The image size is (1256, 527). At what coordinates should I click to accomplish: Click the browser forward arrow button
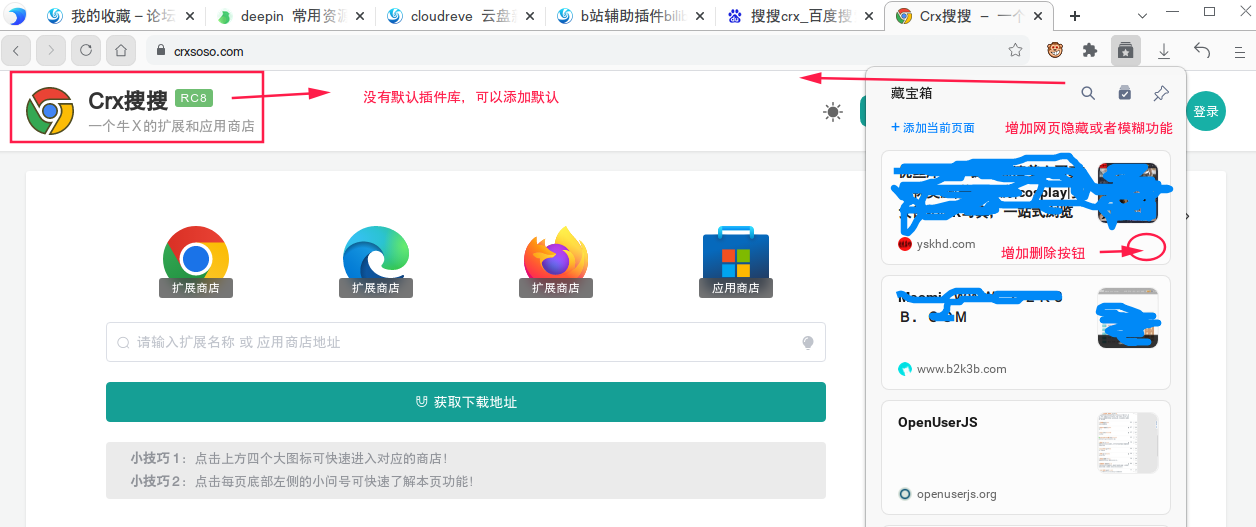click(51, 51)
